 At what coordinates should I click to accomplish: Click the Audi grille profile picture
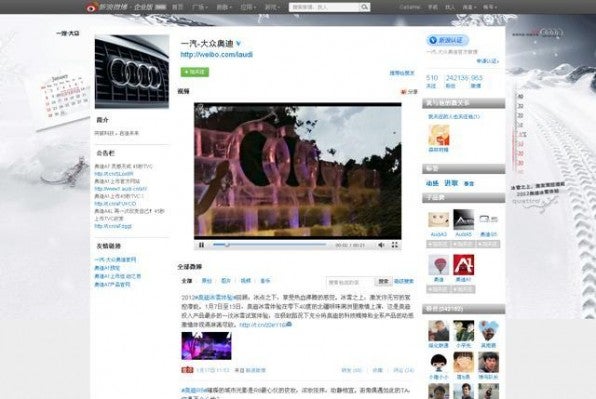coord(132,71)
